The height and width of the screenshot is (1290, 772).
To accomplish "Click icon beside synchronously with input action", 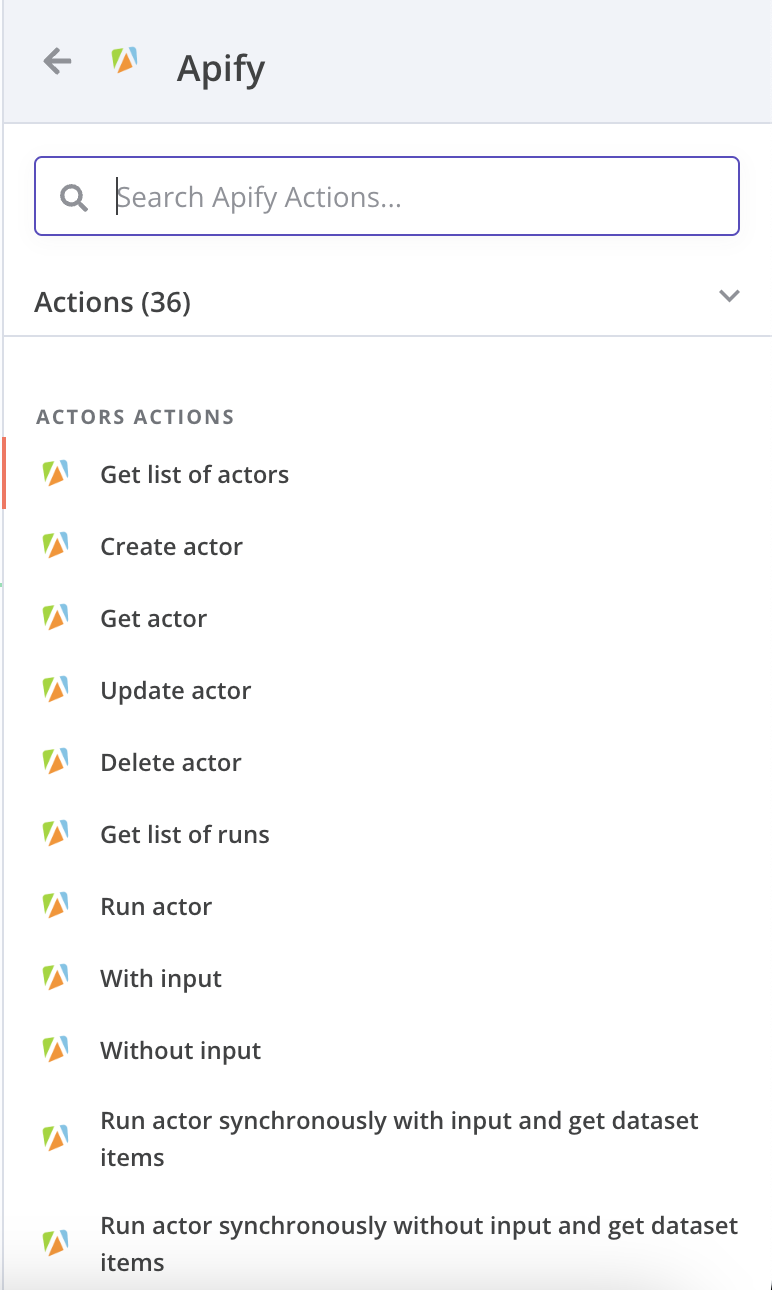I will point(55,1139).
